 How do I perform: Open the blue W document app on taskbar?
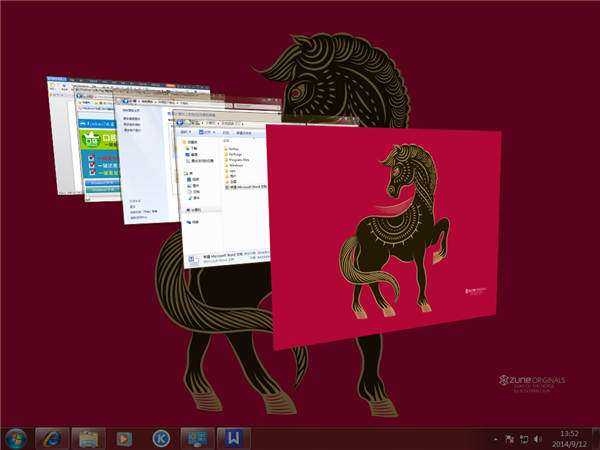click(x=232, y=437)
